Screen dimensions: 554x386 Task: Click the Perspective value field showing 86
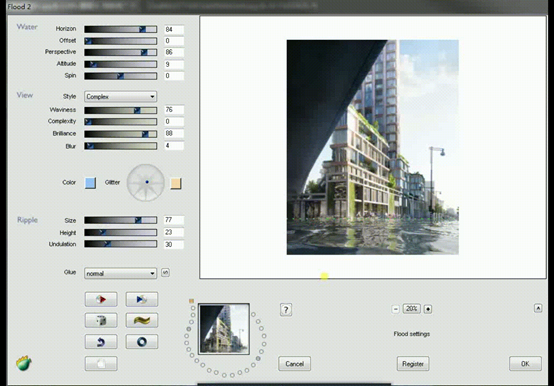tap(174, 52)
